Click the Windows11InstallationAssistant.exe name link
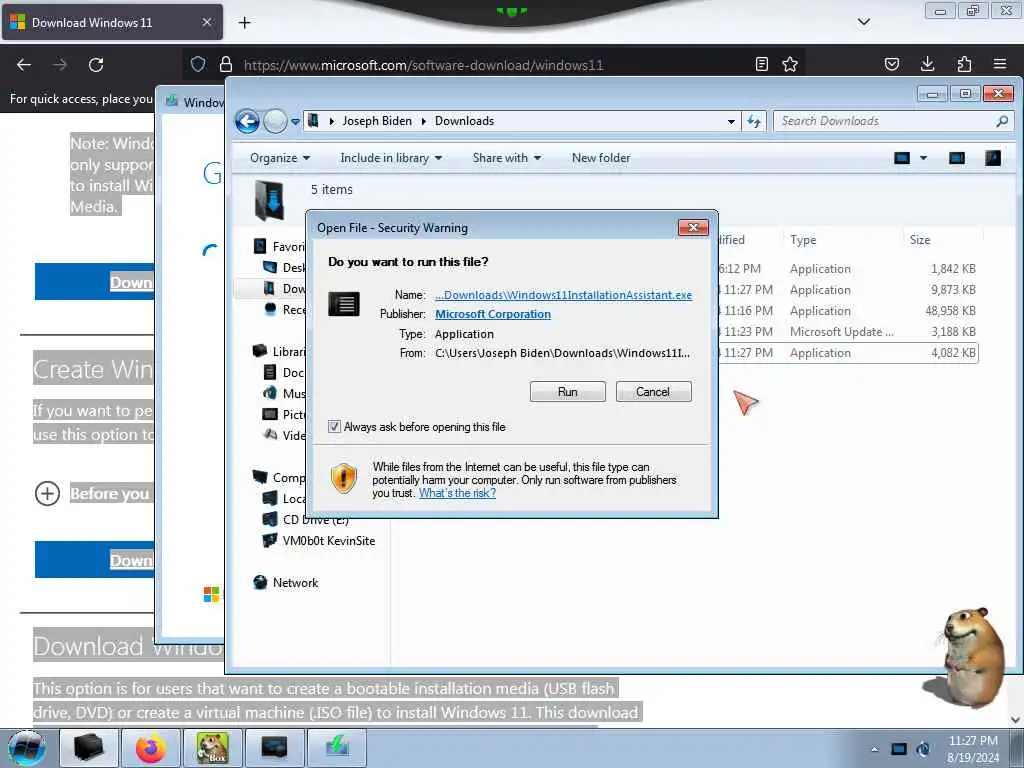Viewport: 1024px width, 768px height. pyautogui.click(x=564, y=295)
